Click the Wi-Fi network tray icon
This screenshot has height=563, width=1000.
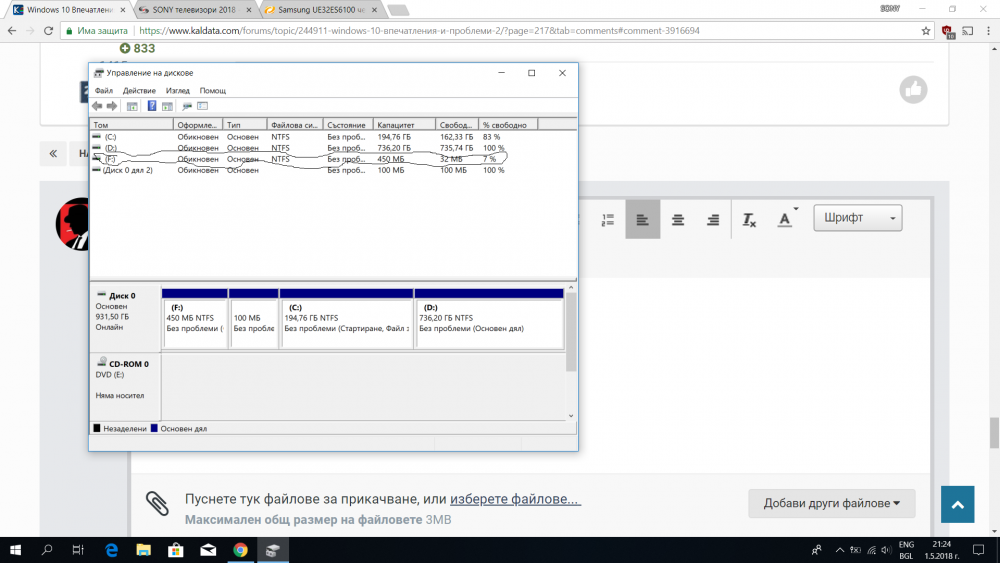[871, 550]
